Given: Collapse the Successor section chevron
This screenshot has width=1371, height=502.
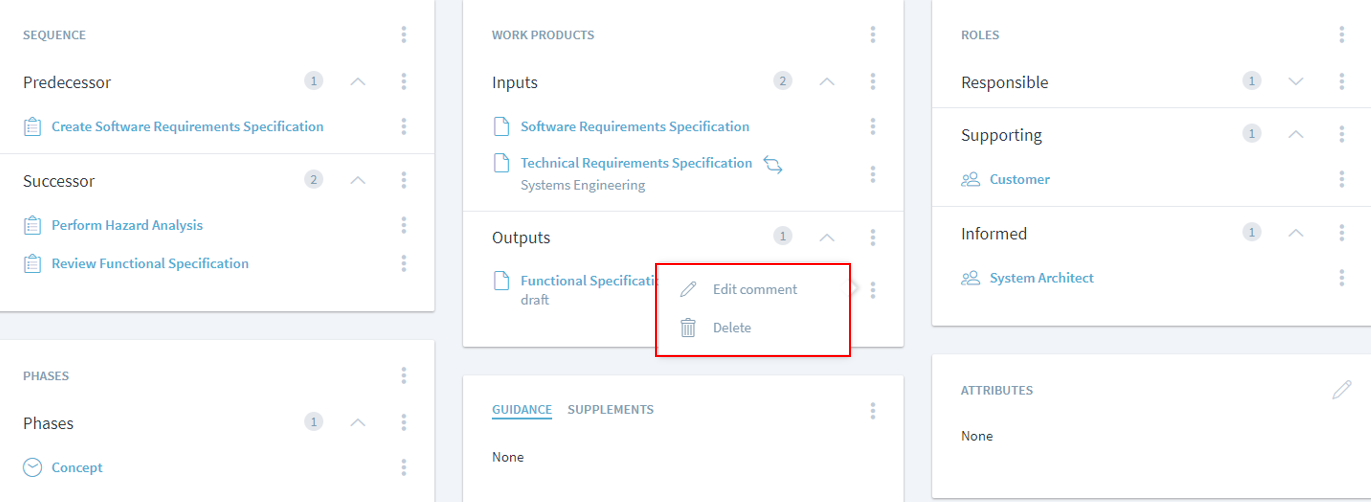Looking at the screenshot, I should point(358,180).
